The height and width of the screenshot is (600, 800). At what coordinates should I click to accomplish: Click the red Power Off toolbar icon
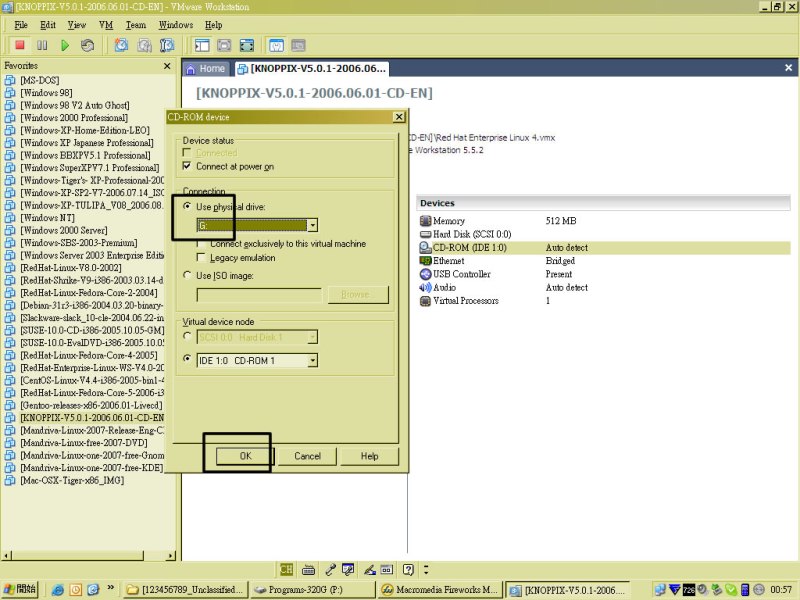click(x=20, y=45)
